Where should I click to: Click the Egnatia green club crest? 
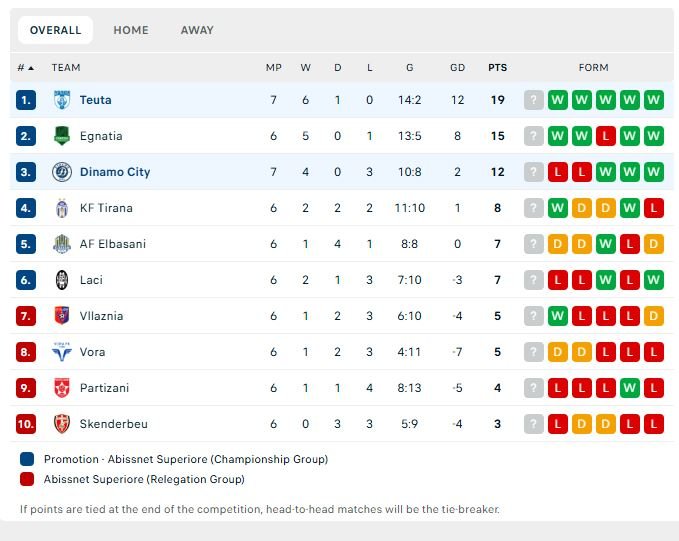tap(61, 136)
